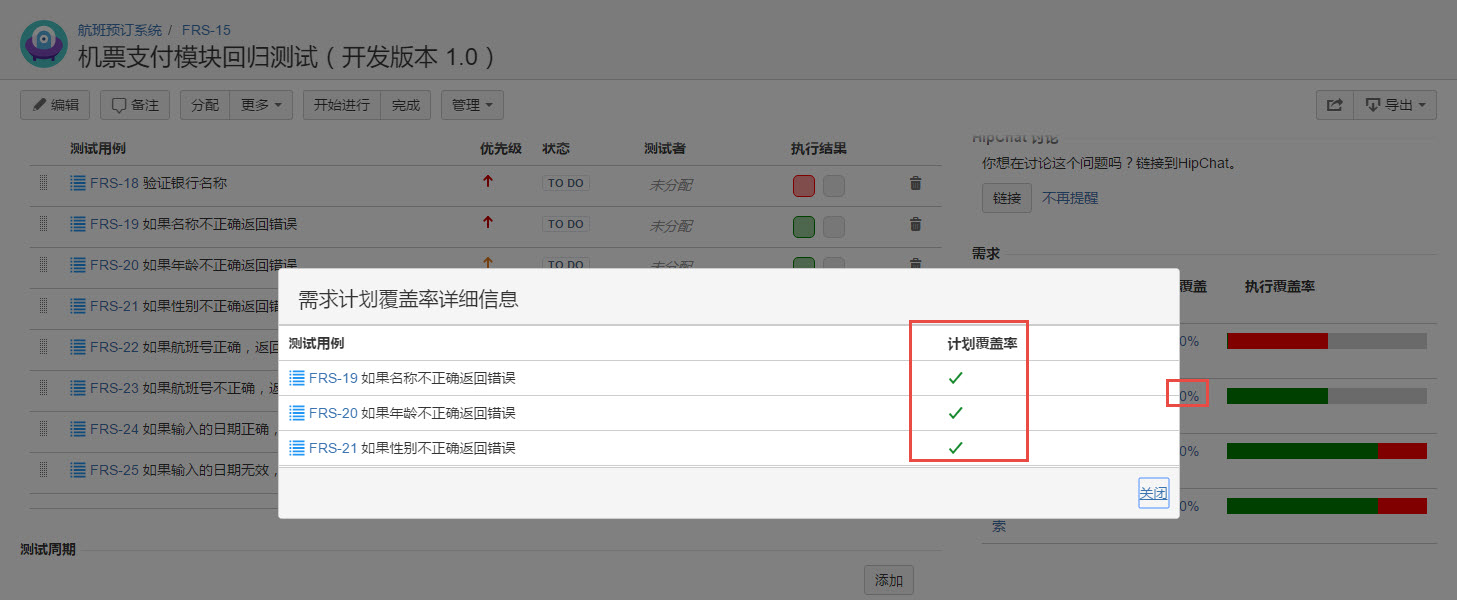Click green checkmark for FRS-20 in dialog
This screenshot has width=1457, height=600.
click(955, 413)
